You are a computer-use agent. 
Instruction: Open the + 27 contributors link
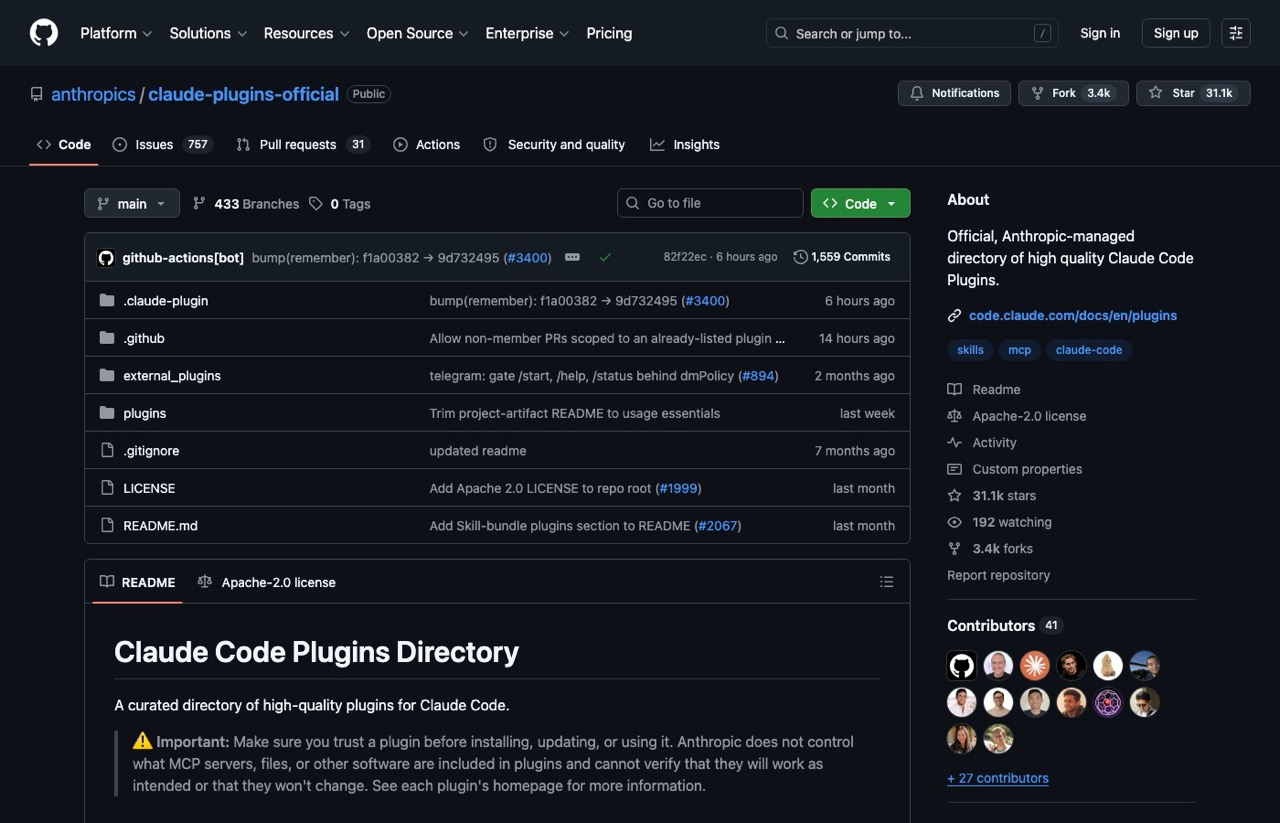[x=998, y=778]
